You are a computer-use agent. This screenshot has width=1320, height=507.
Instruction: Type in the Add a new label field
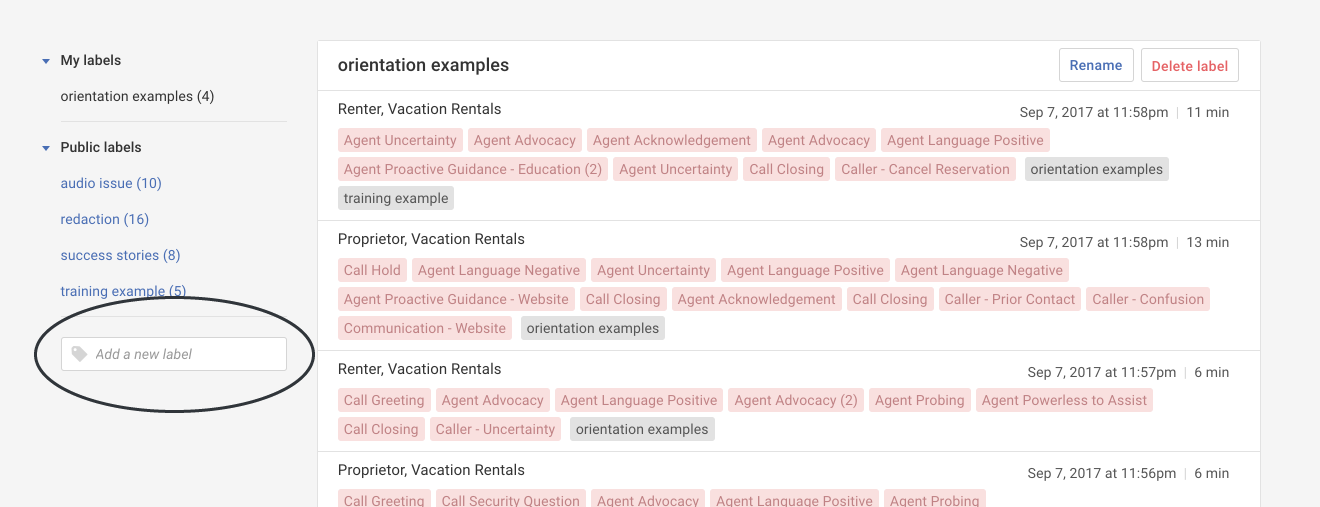tap(185, 354)
